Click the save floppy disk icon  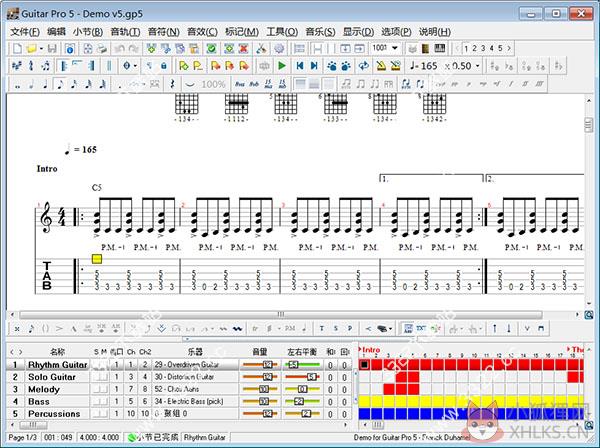click(x=52, y=49)
